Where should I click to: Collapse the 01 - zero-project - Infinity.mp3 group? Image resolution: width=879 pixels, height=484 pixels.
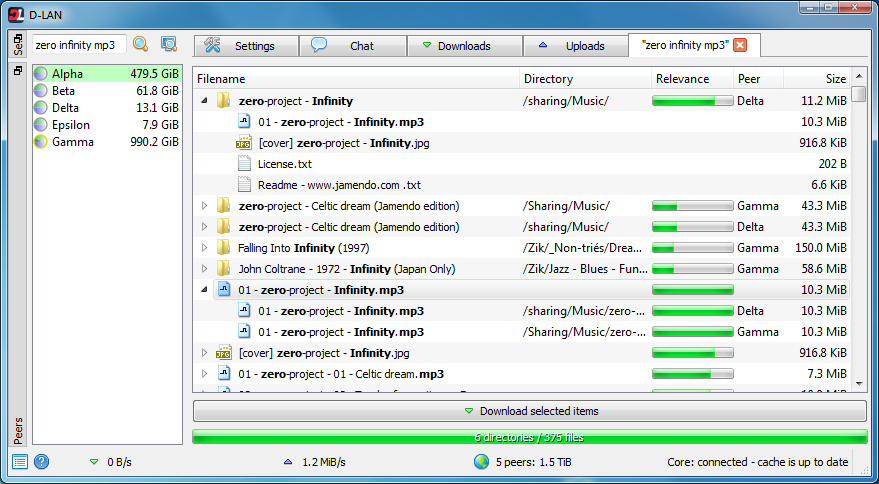click(x=205, y=289)
